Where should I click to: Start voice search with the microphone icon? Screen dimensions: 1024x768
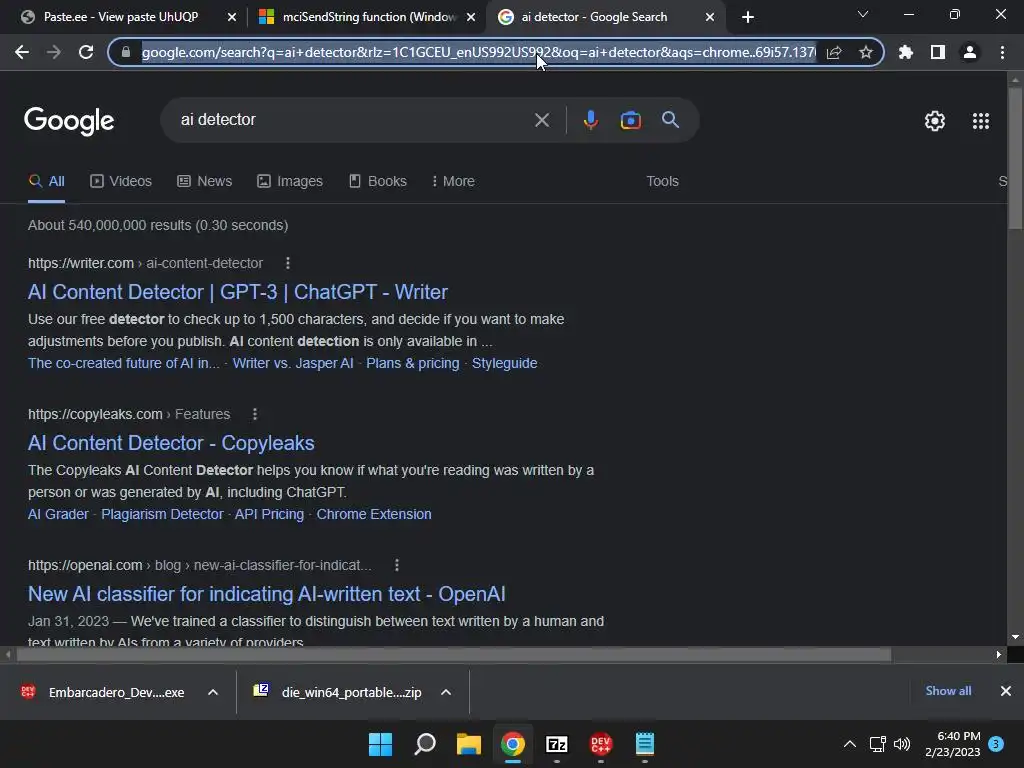[x=590, y=120]
